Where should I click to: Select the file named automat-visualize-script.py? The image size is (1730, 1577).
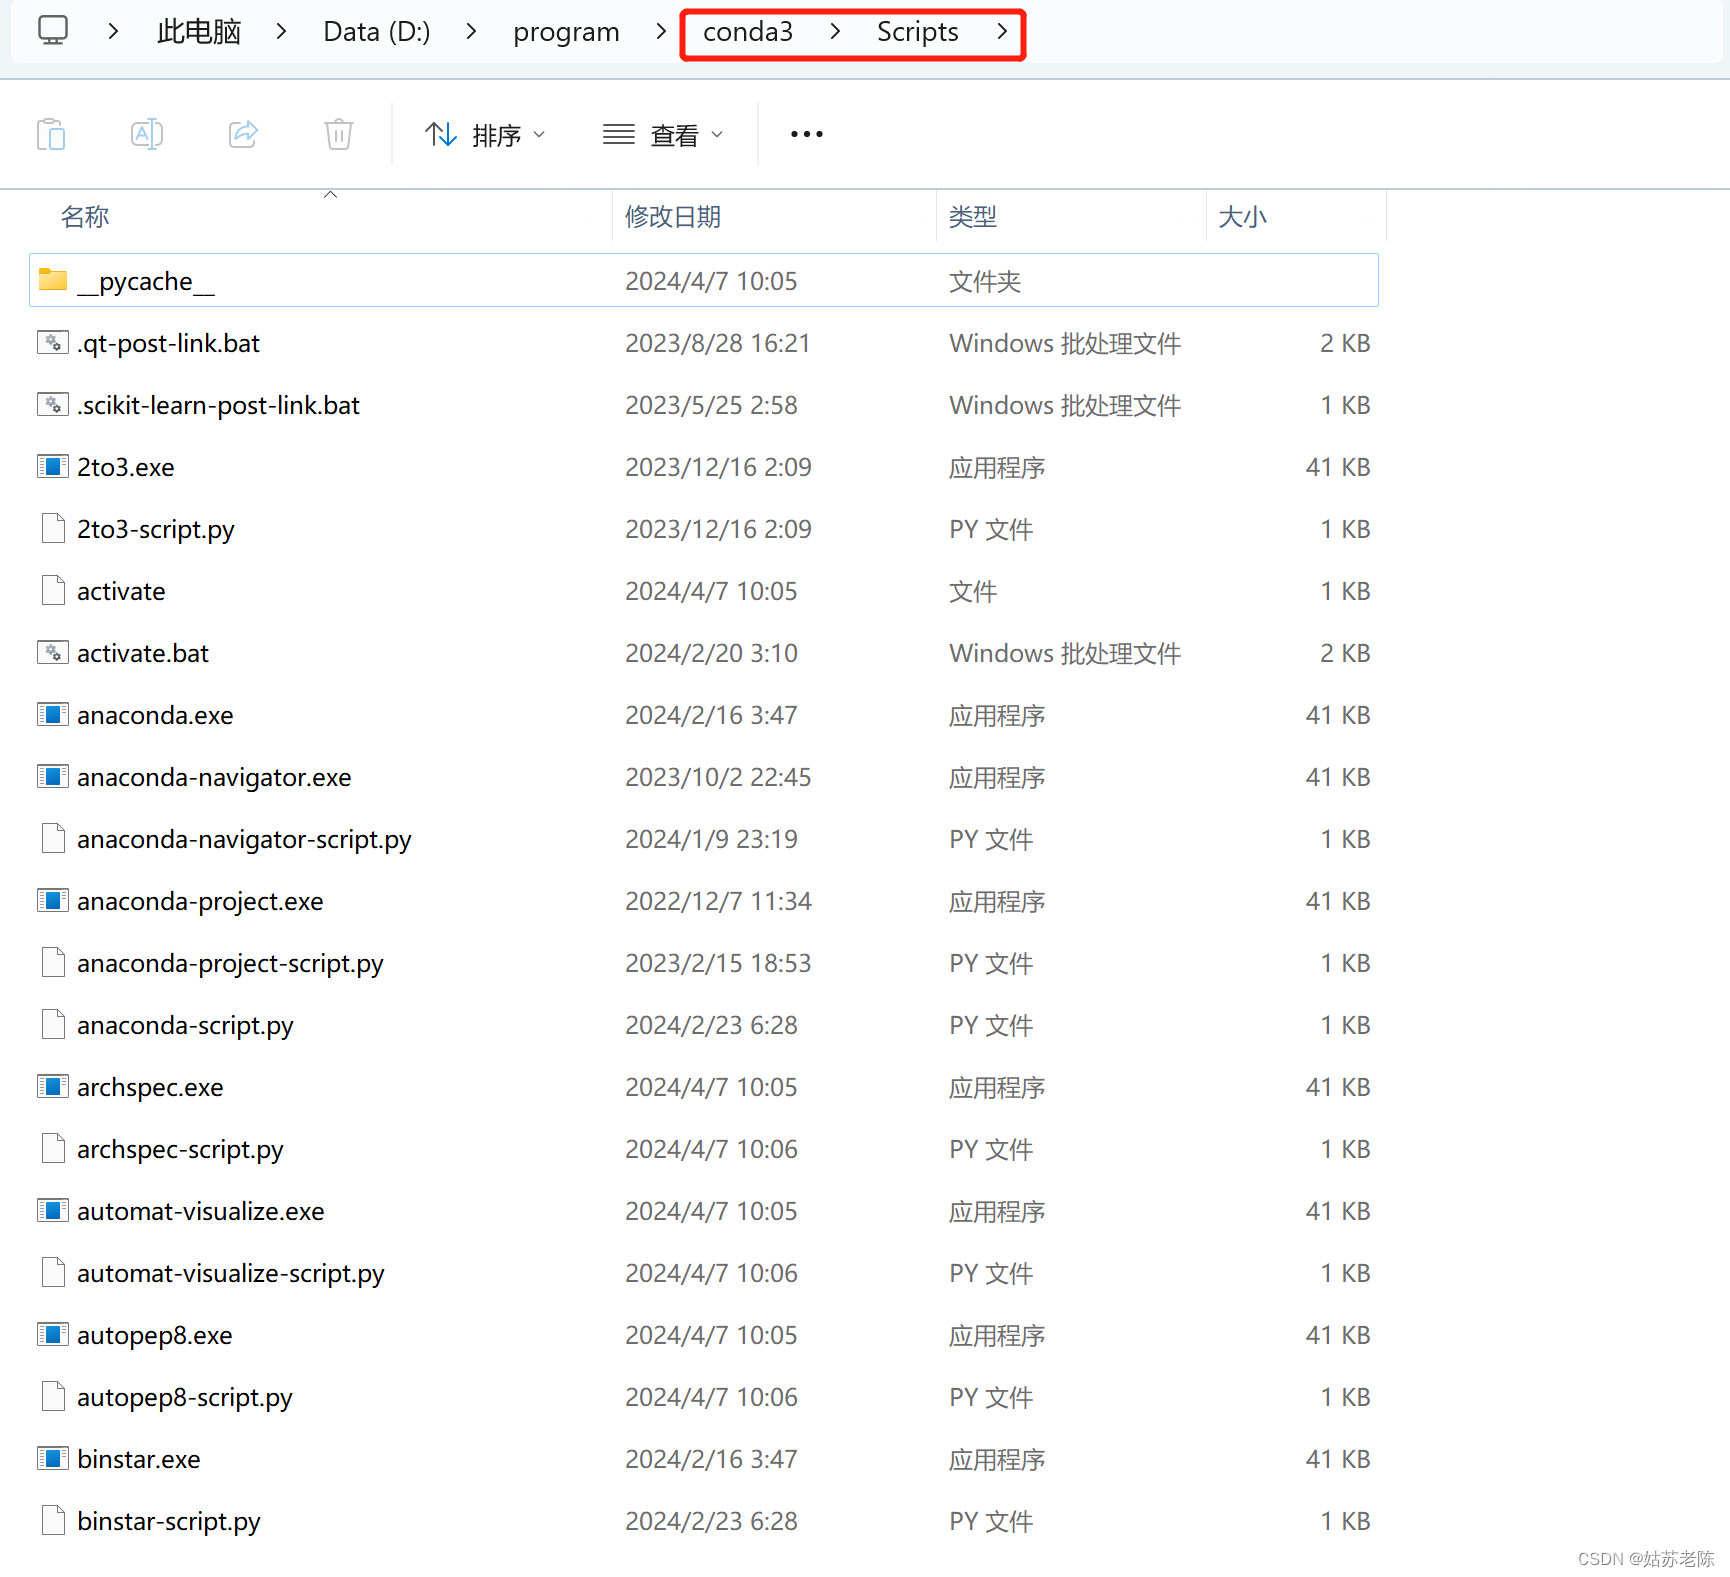(x=231, y=1273)
